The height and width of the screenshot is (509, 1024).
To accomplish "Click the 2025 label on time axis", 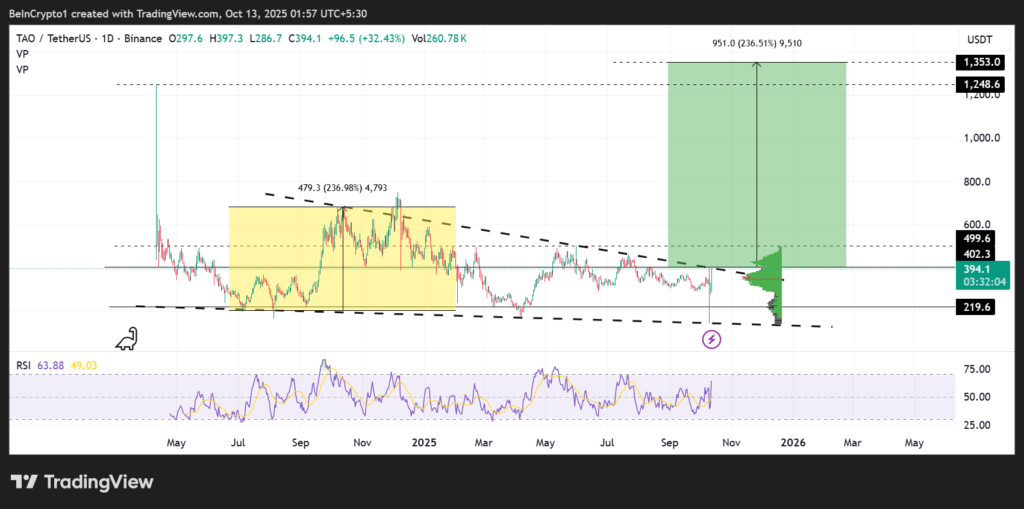I will pos(424,441).
